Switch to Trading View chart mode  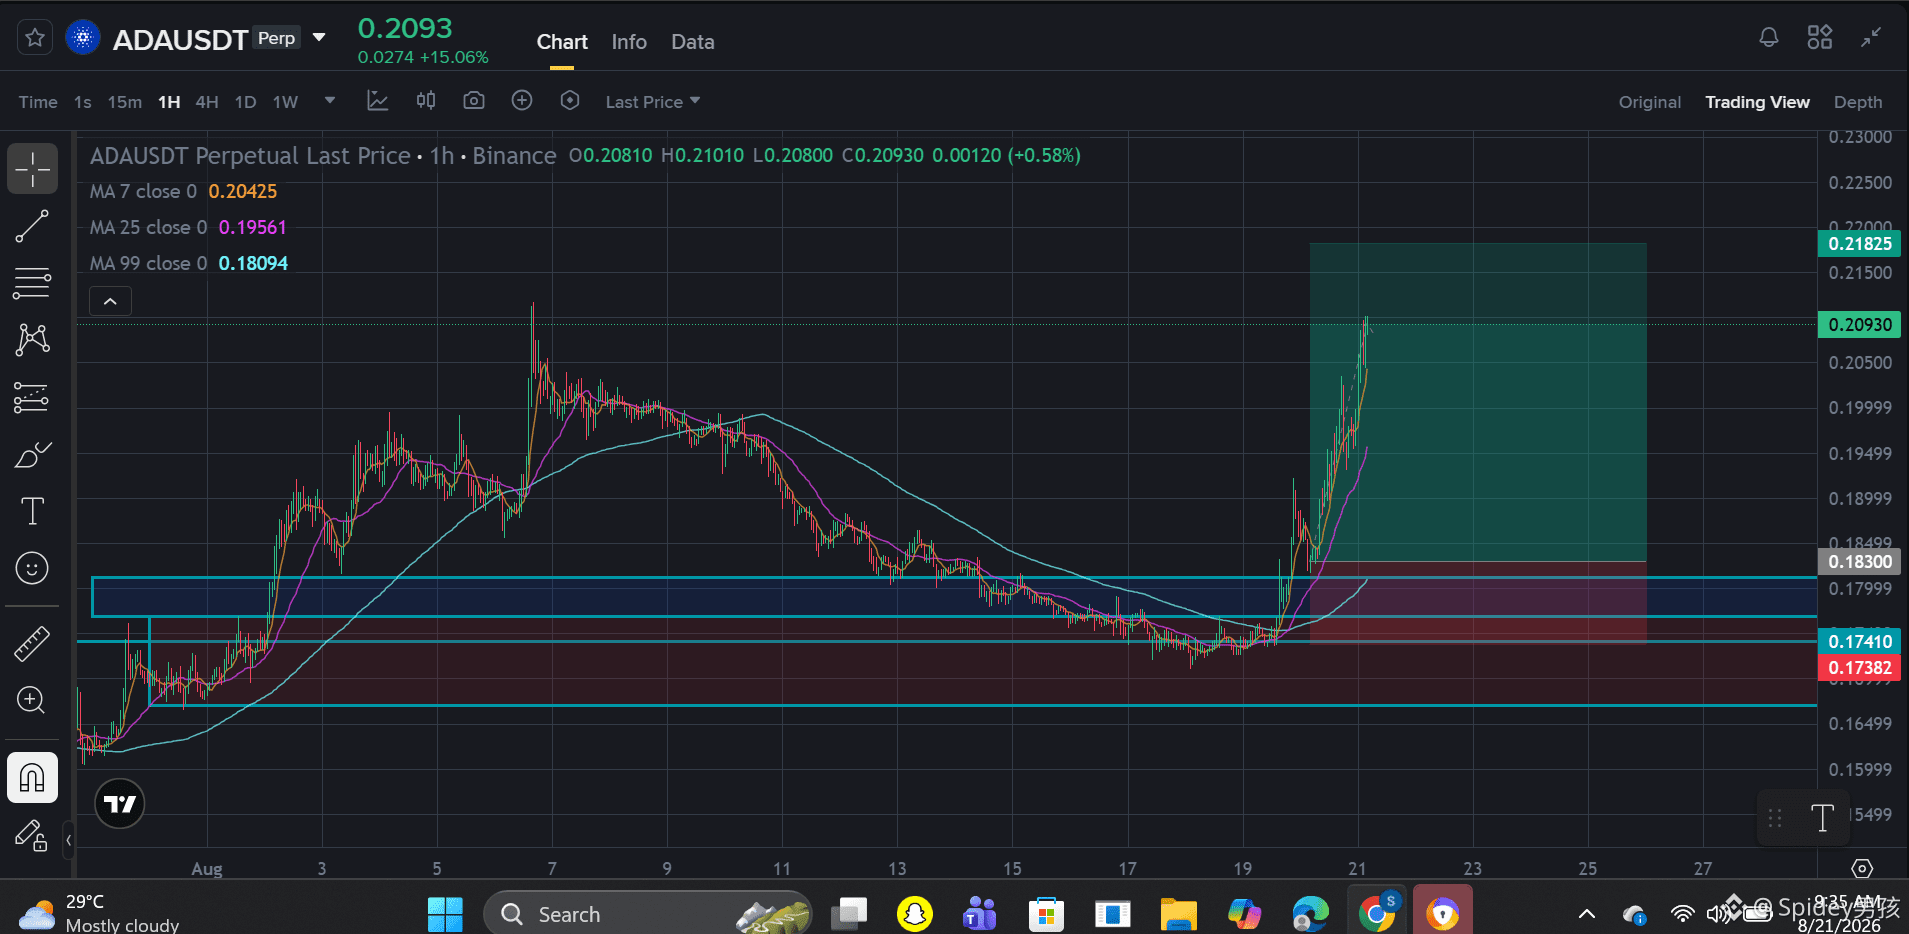[1757, 102]
